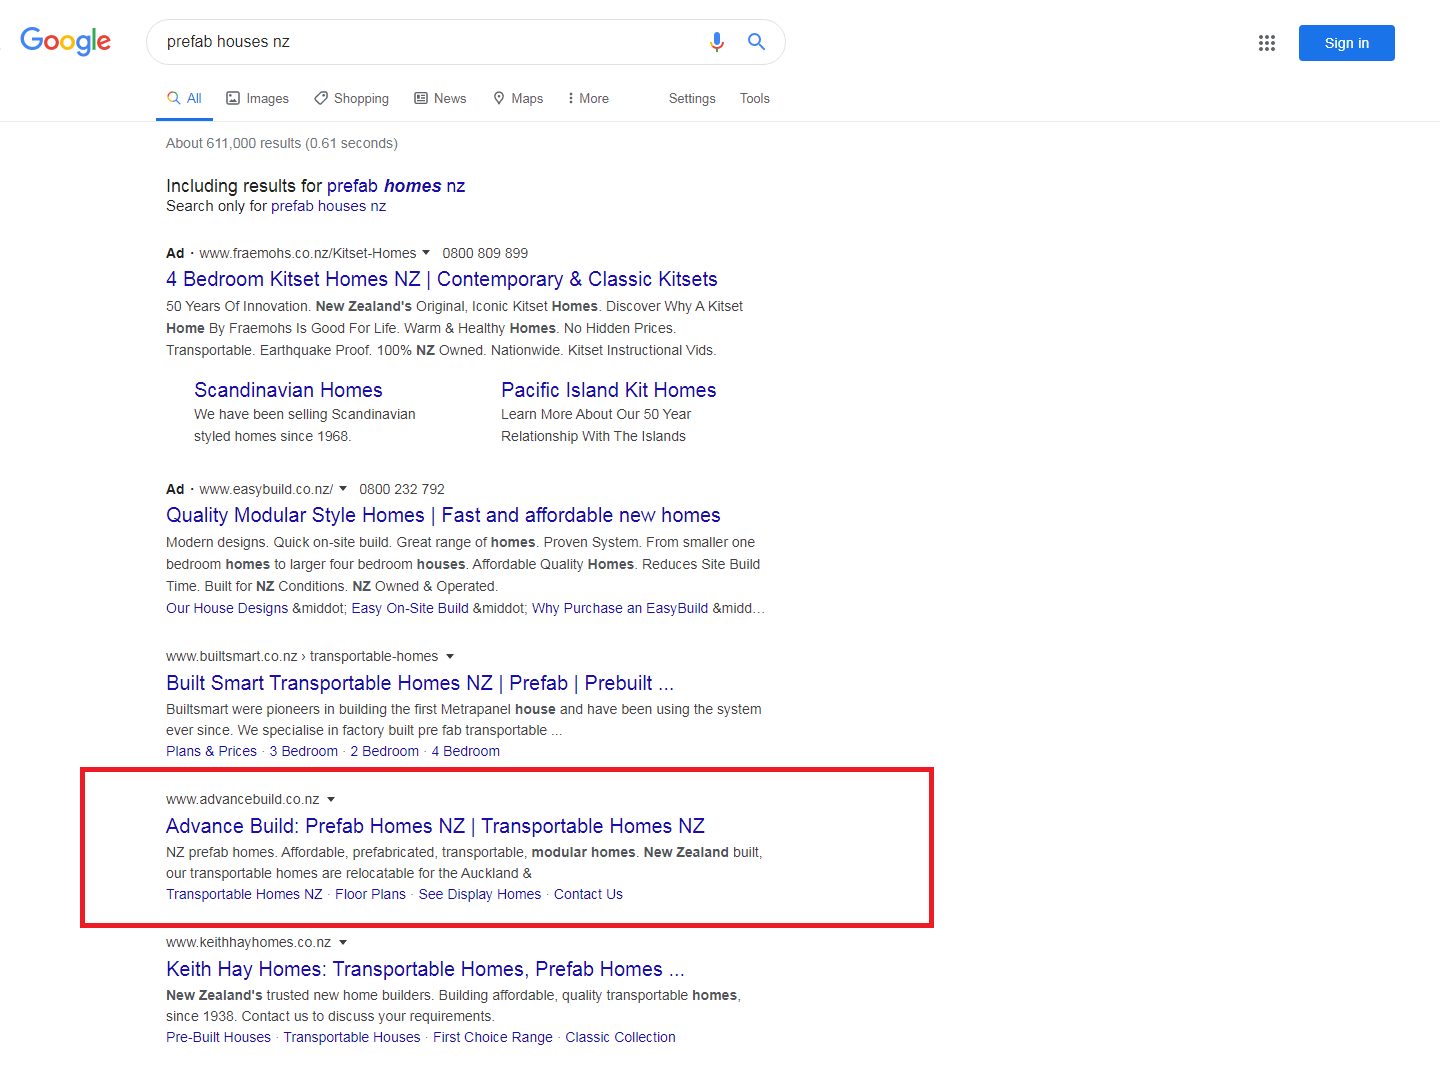Open Transportable Houses sitelink
This screenshot has width=1440, height=1077.
352,1037
